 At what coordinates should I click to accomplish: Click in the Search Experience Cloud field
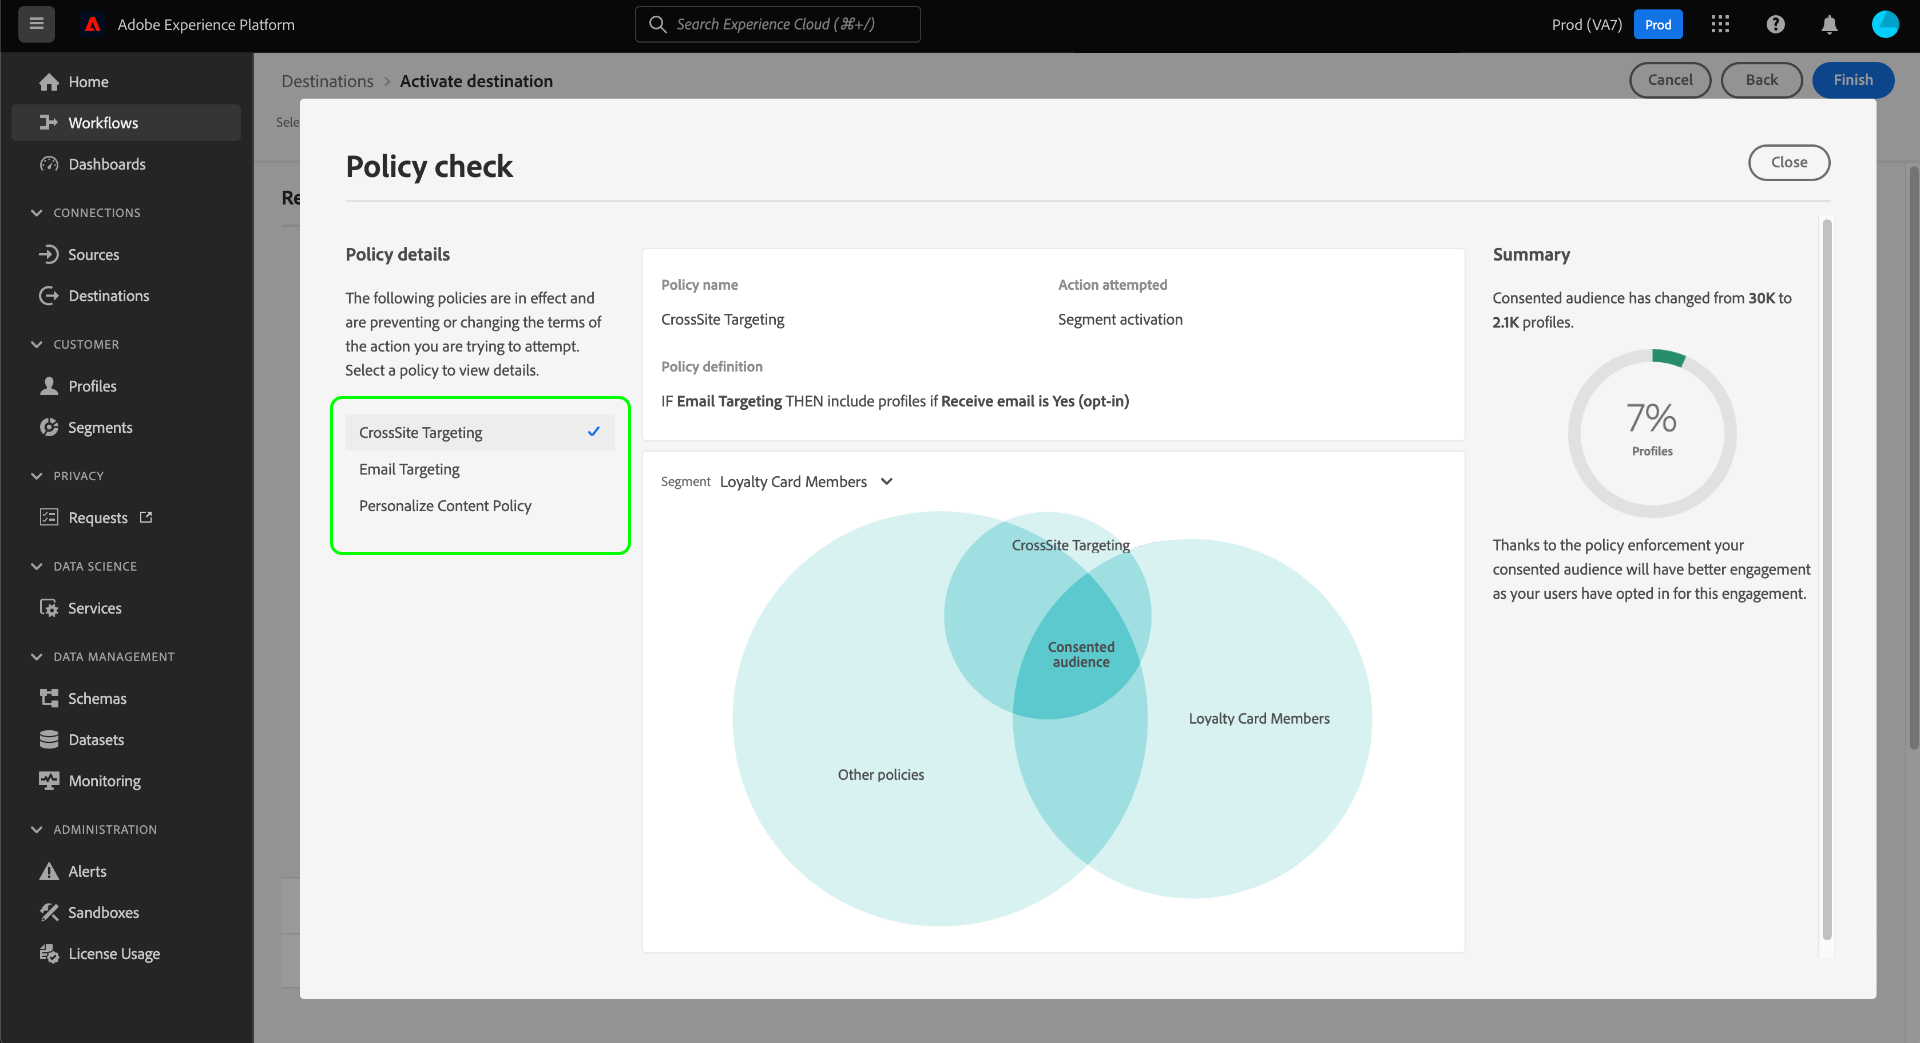pyautogui.click(x=778, y=24)
